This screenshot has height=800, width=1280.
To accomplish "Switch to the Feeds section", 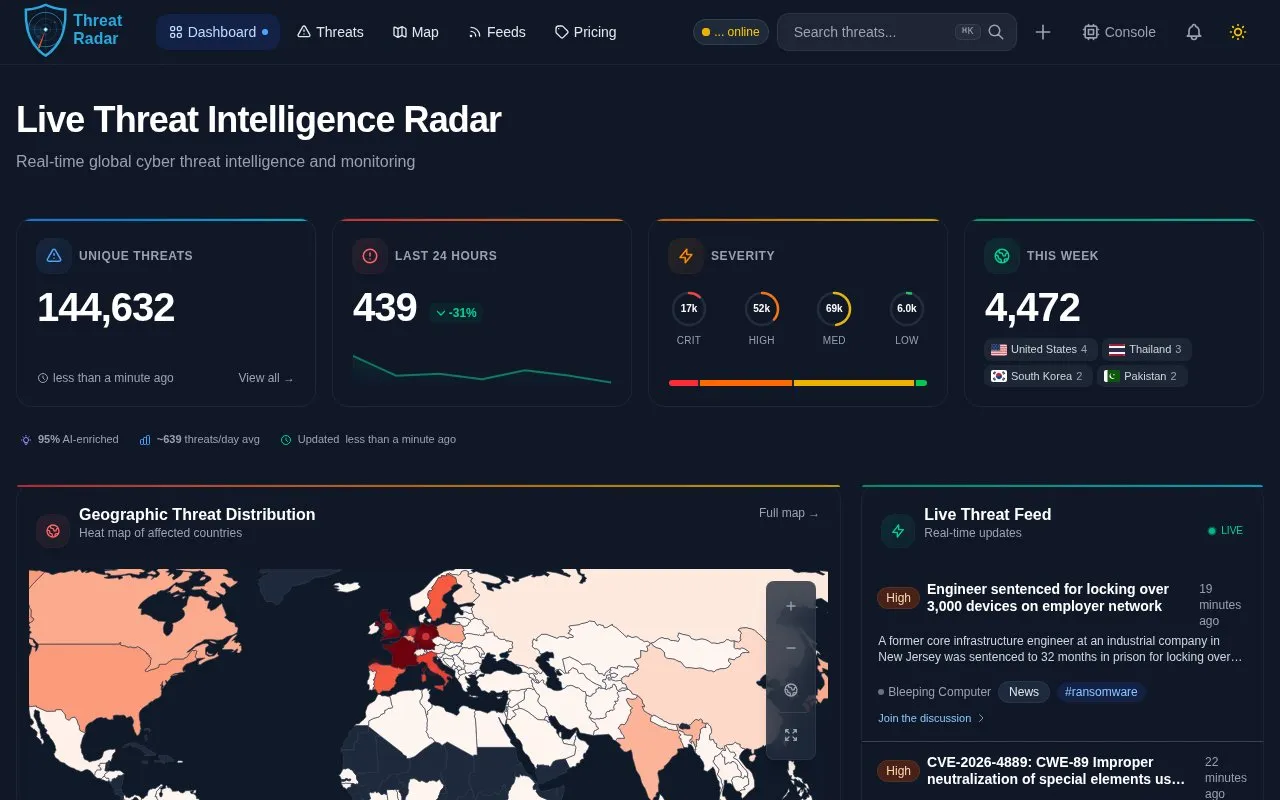I will tap(496, 32).
